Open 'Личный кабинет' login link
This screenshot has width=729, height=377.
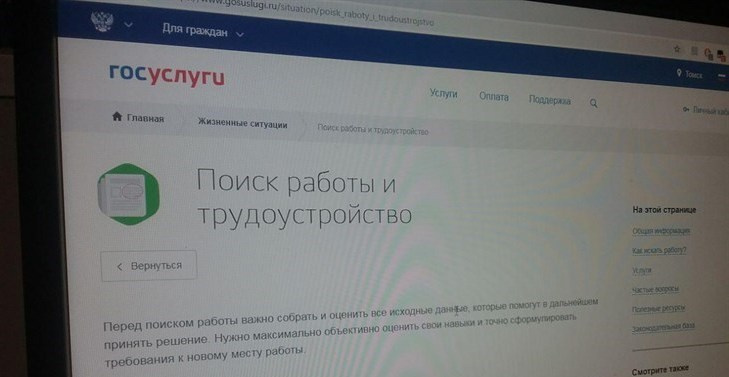705,111
